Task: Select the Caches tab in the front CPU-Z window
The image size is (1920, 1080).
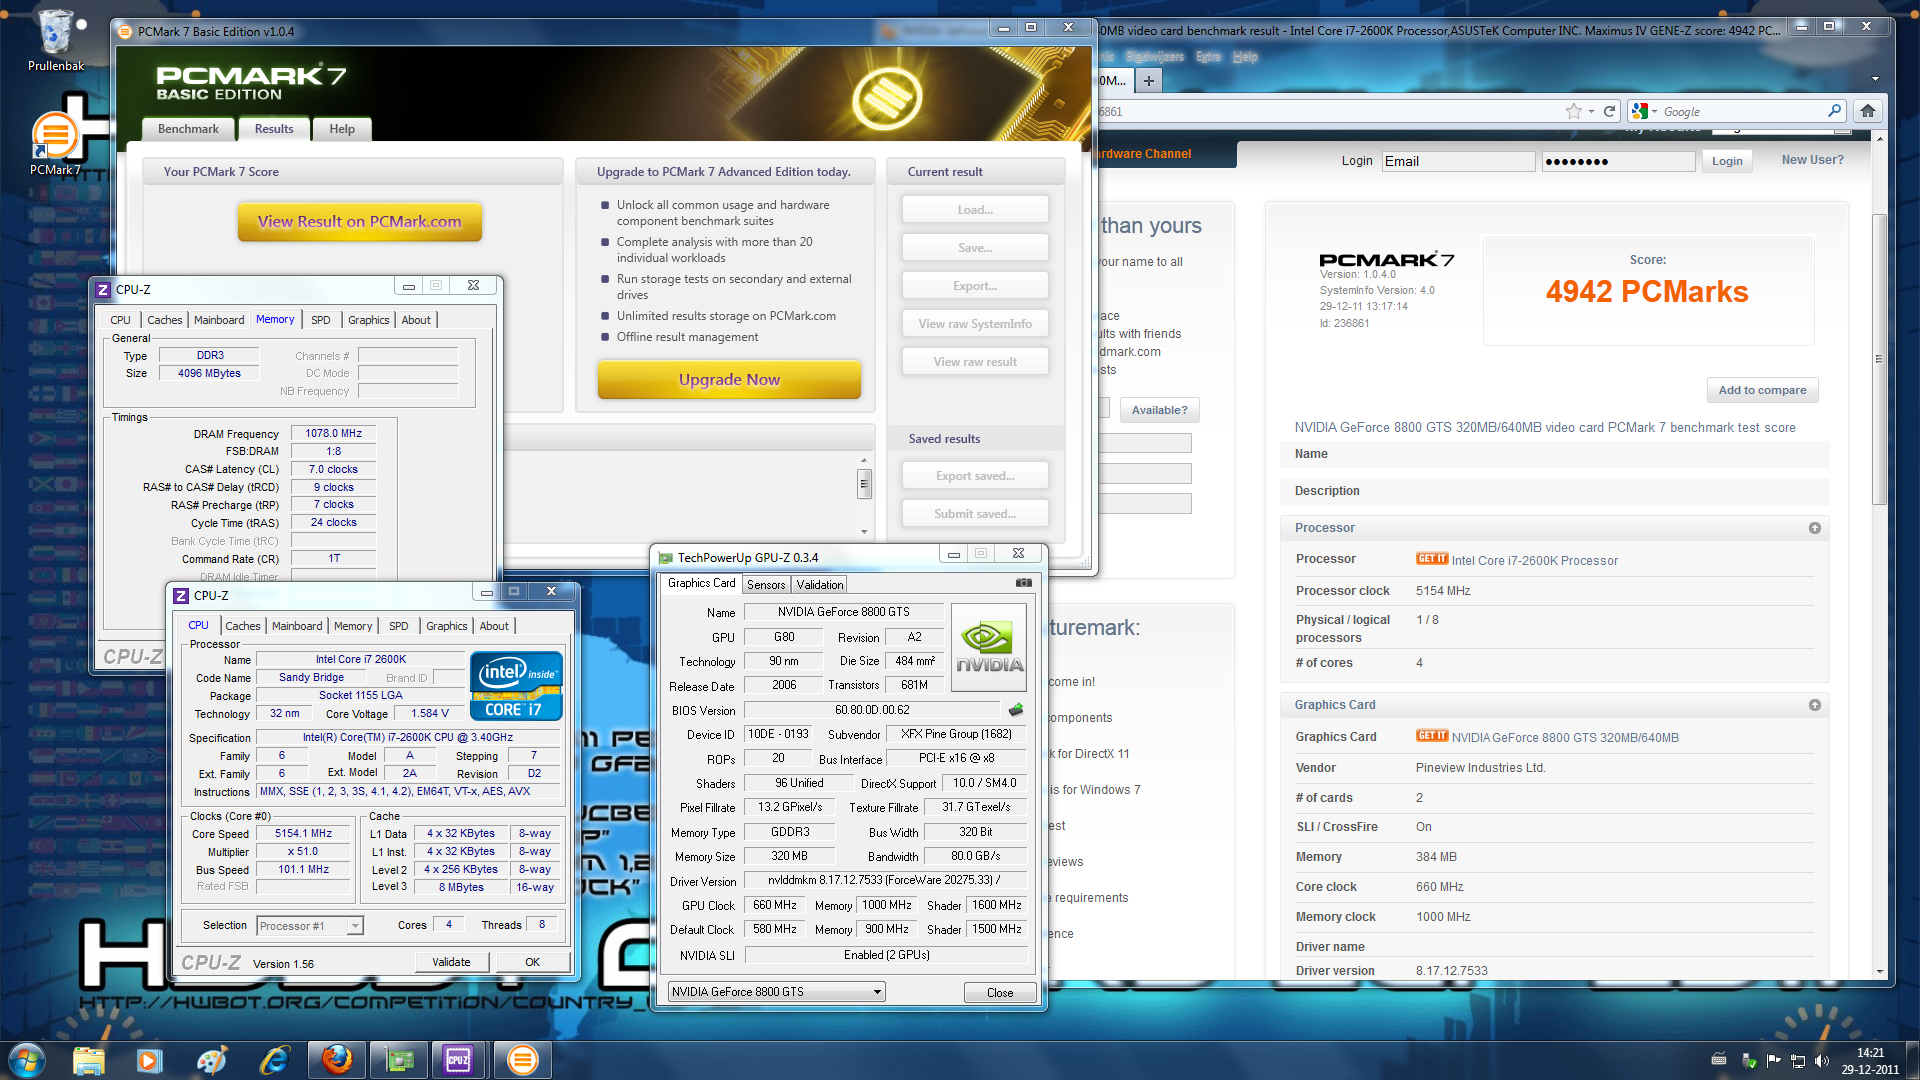Action: pos(242,626)
